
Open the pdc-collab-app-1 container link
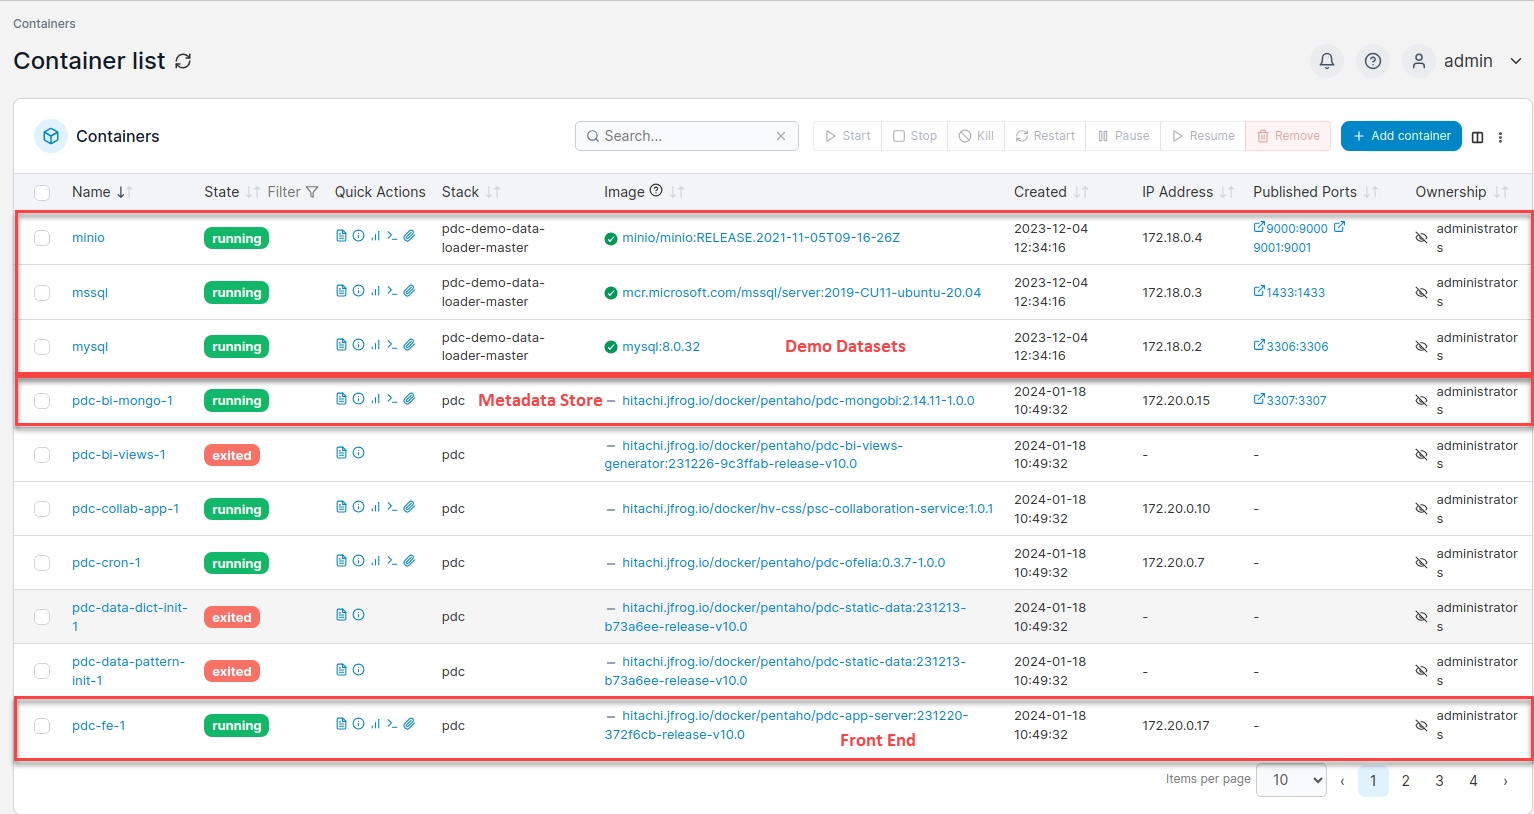point(125,509)
